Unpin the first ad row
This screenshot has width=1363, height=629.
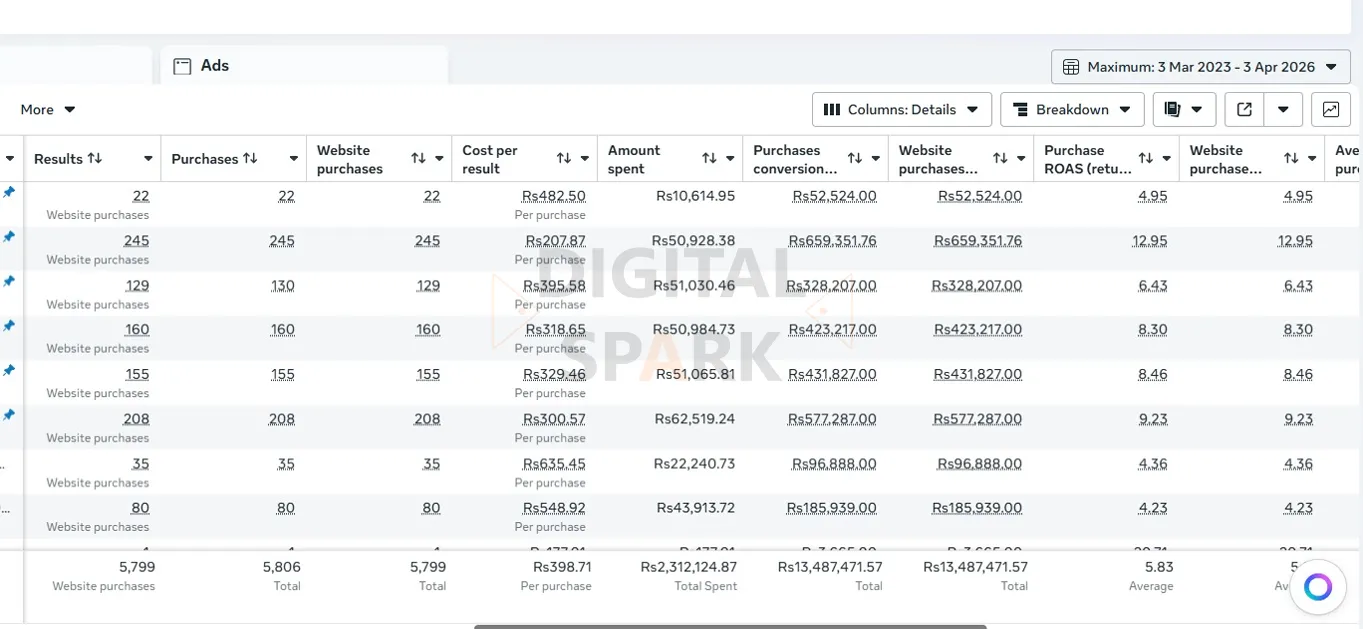[x=9, y=190]
